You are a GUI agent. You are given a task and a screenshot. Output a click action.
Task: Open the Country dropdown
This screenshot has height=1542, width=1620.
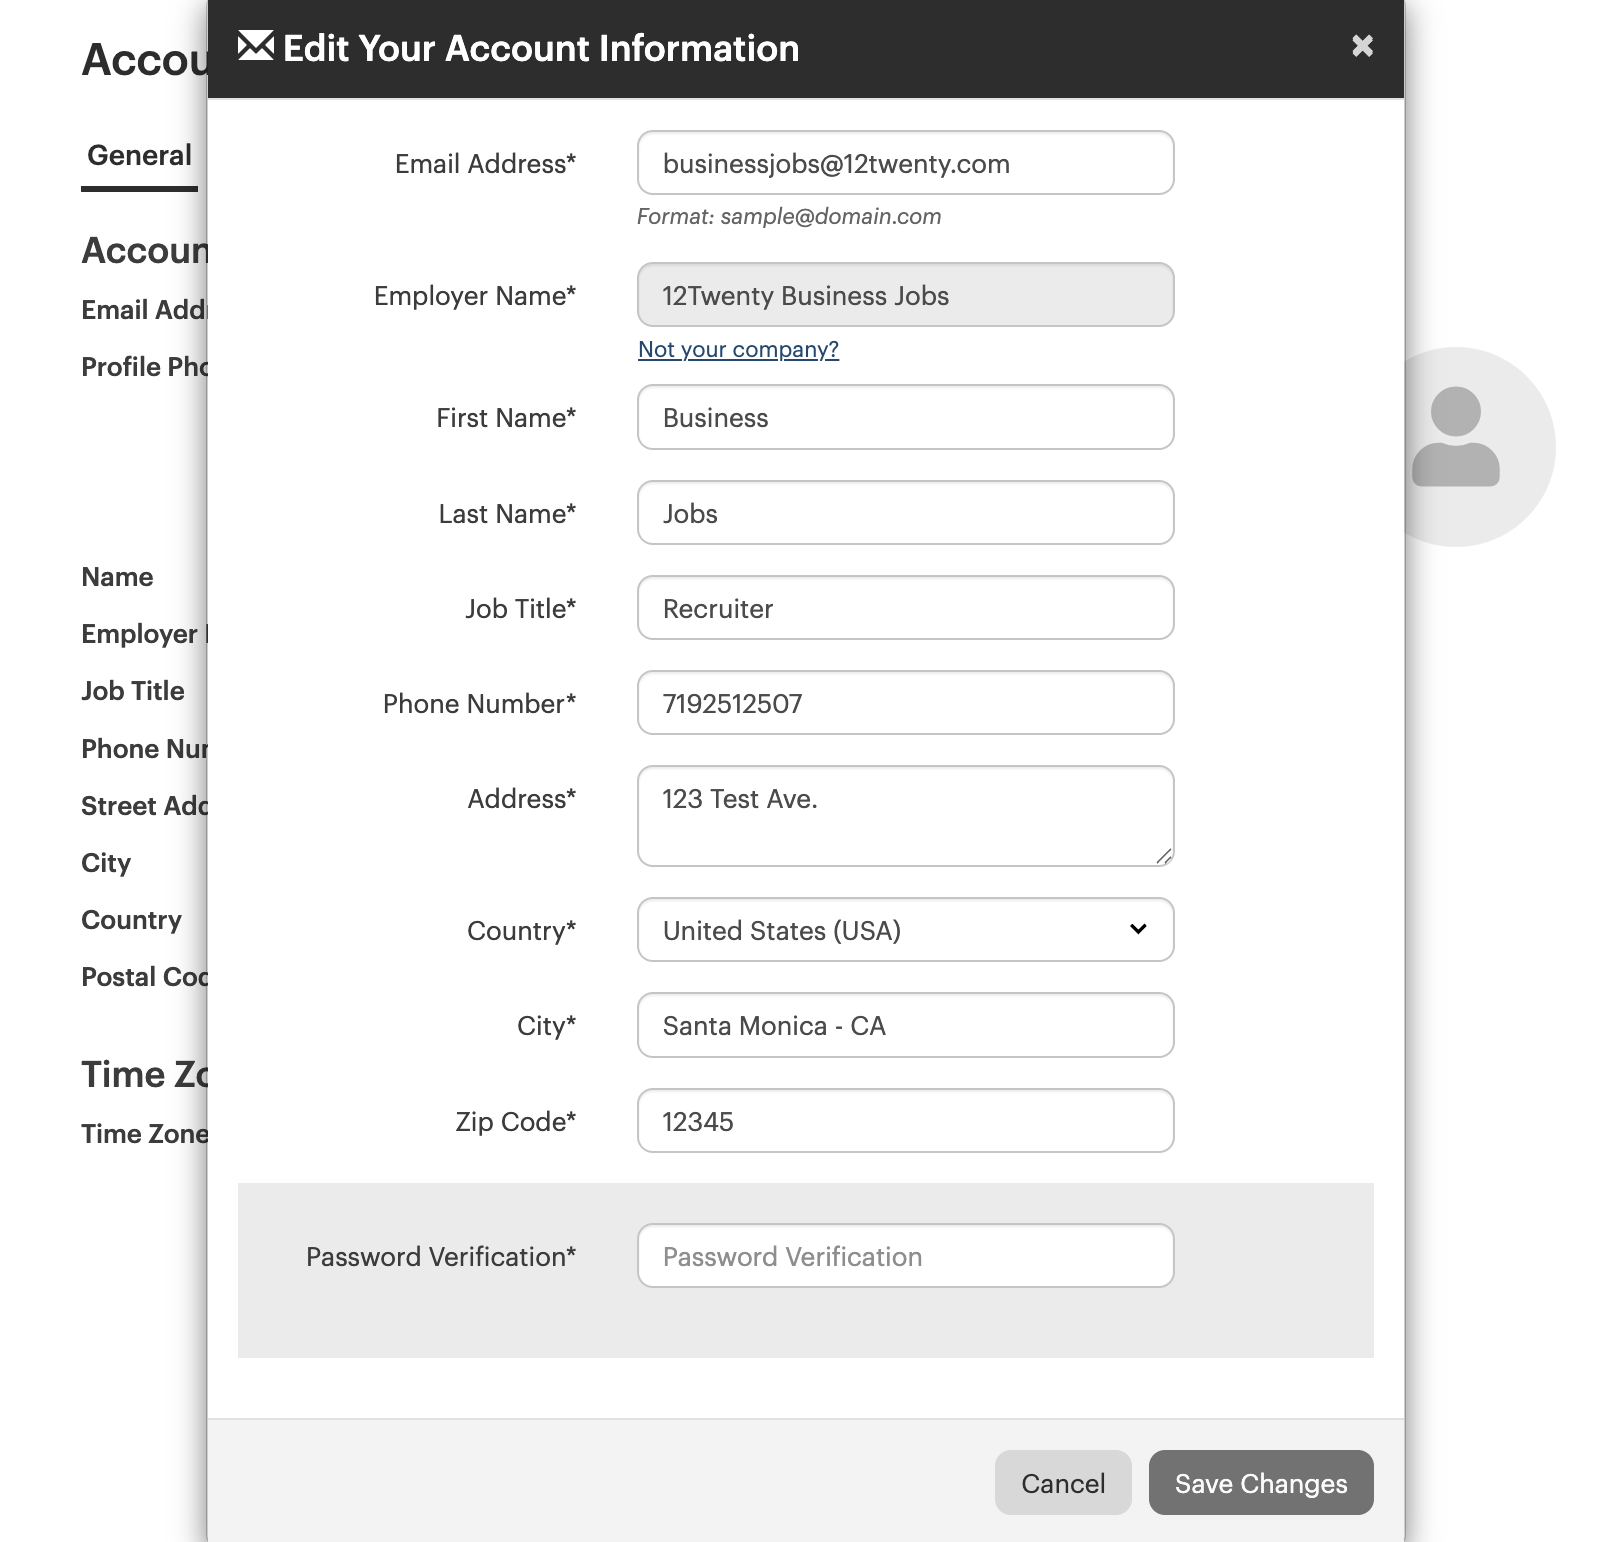[x=905, y=930]
